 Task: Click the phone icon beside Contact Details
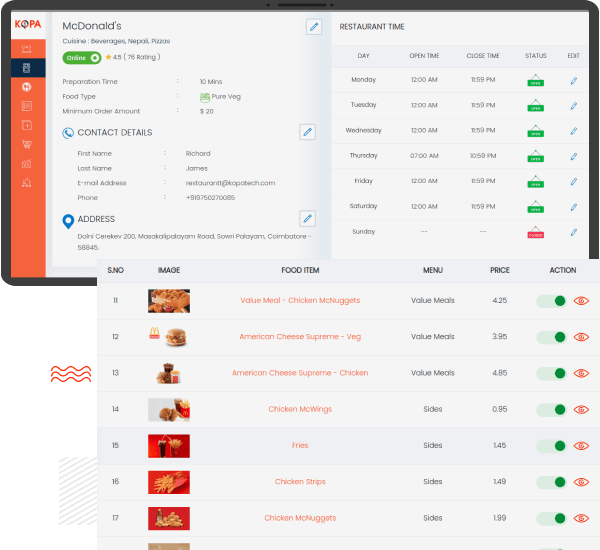point(68,133)
